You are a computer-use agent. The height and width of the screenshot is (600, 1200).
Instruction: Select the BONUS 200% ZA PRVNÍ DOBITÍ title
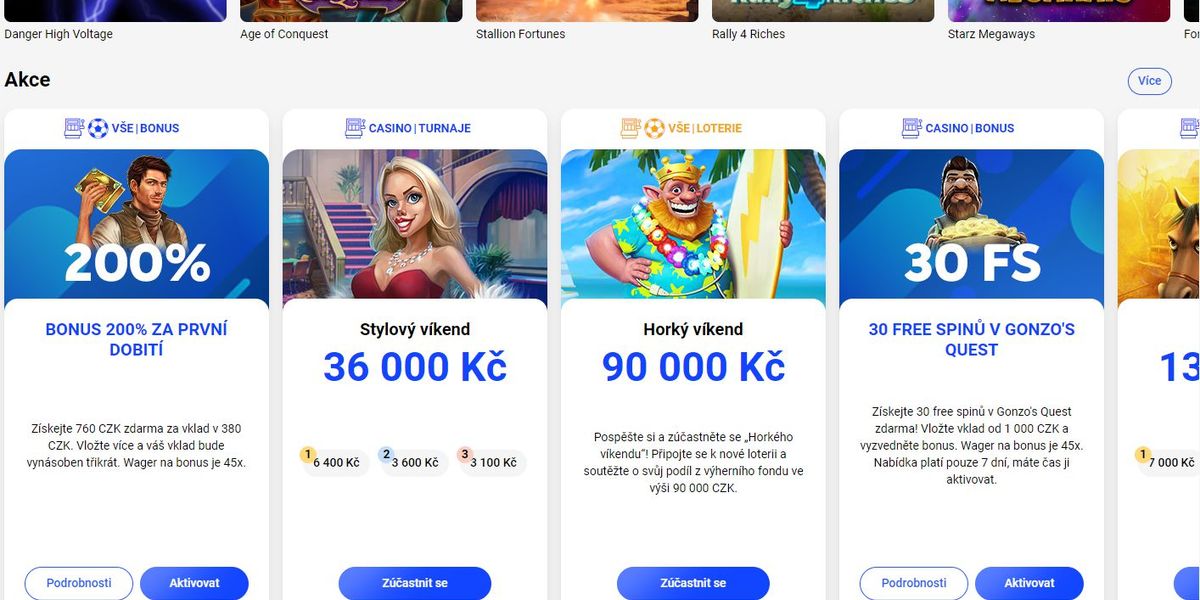pyautogui.click(x=137, y=339)
